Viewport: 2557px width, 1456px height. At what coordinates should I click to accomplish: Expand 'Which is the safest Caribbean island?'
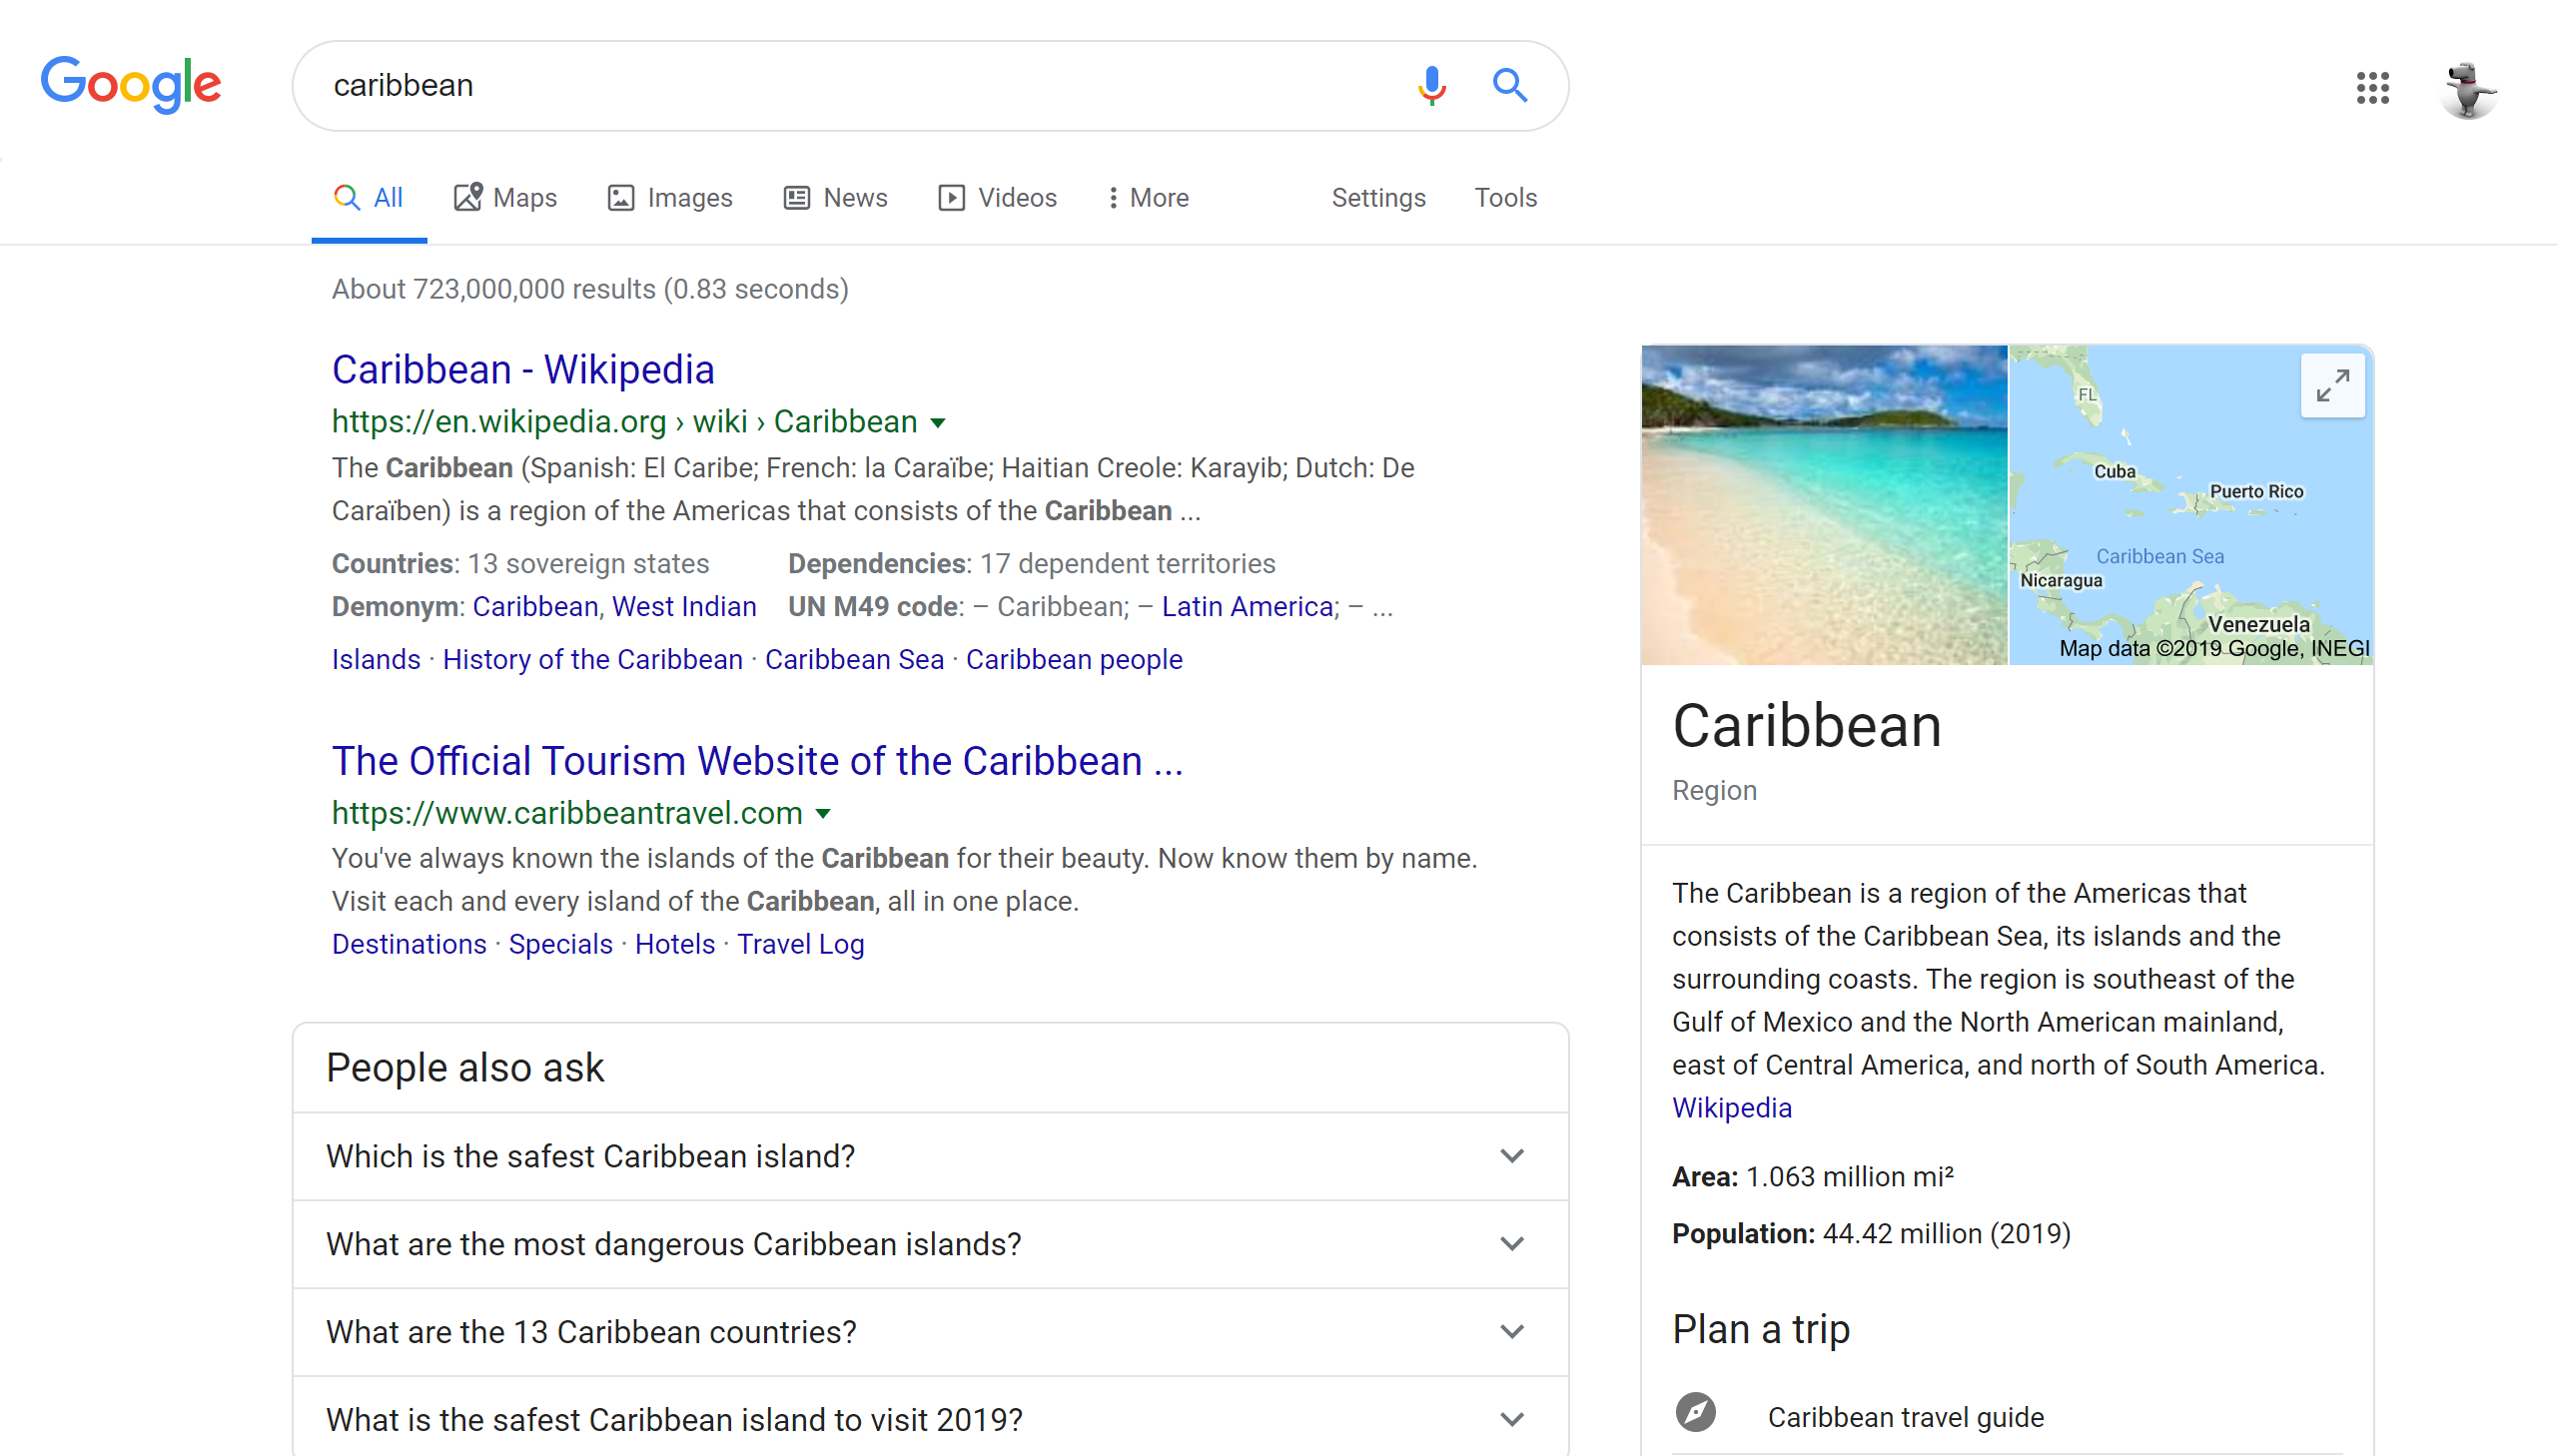point(1511,1156)
